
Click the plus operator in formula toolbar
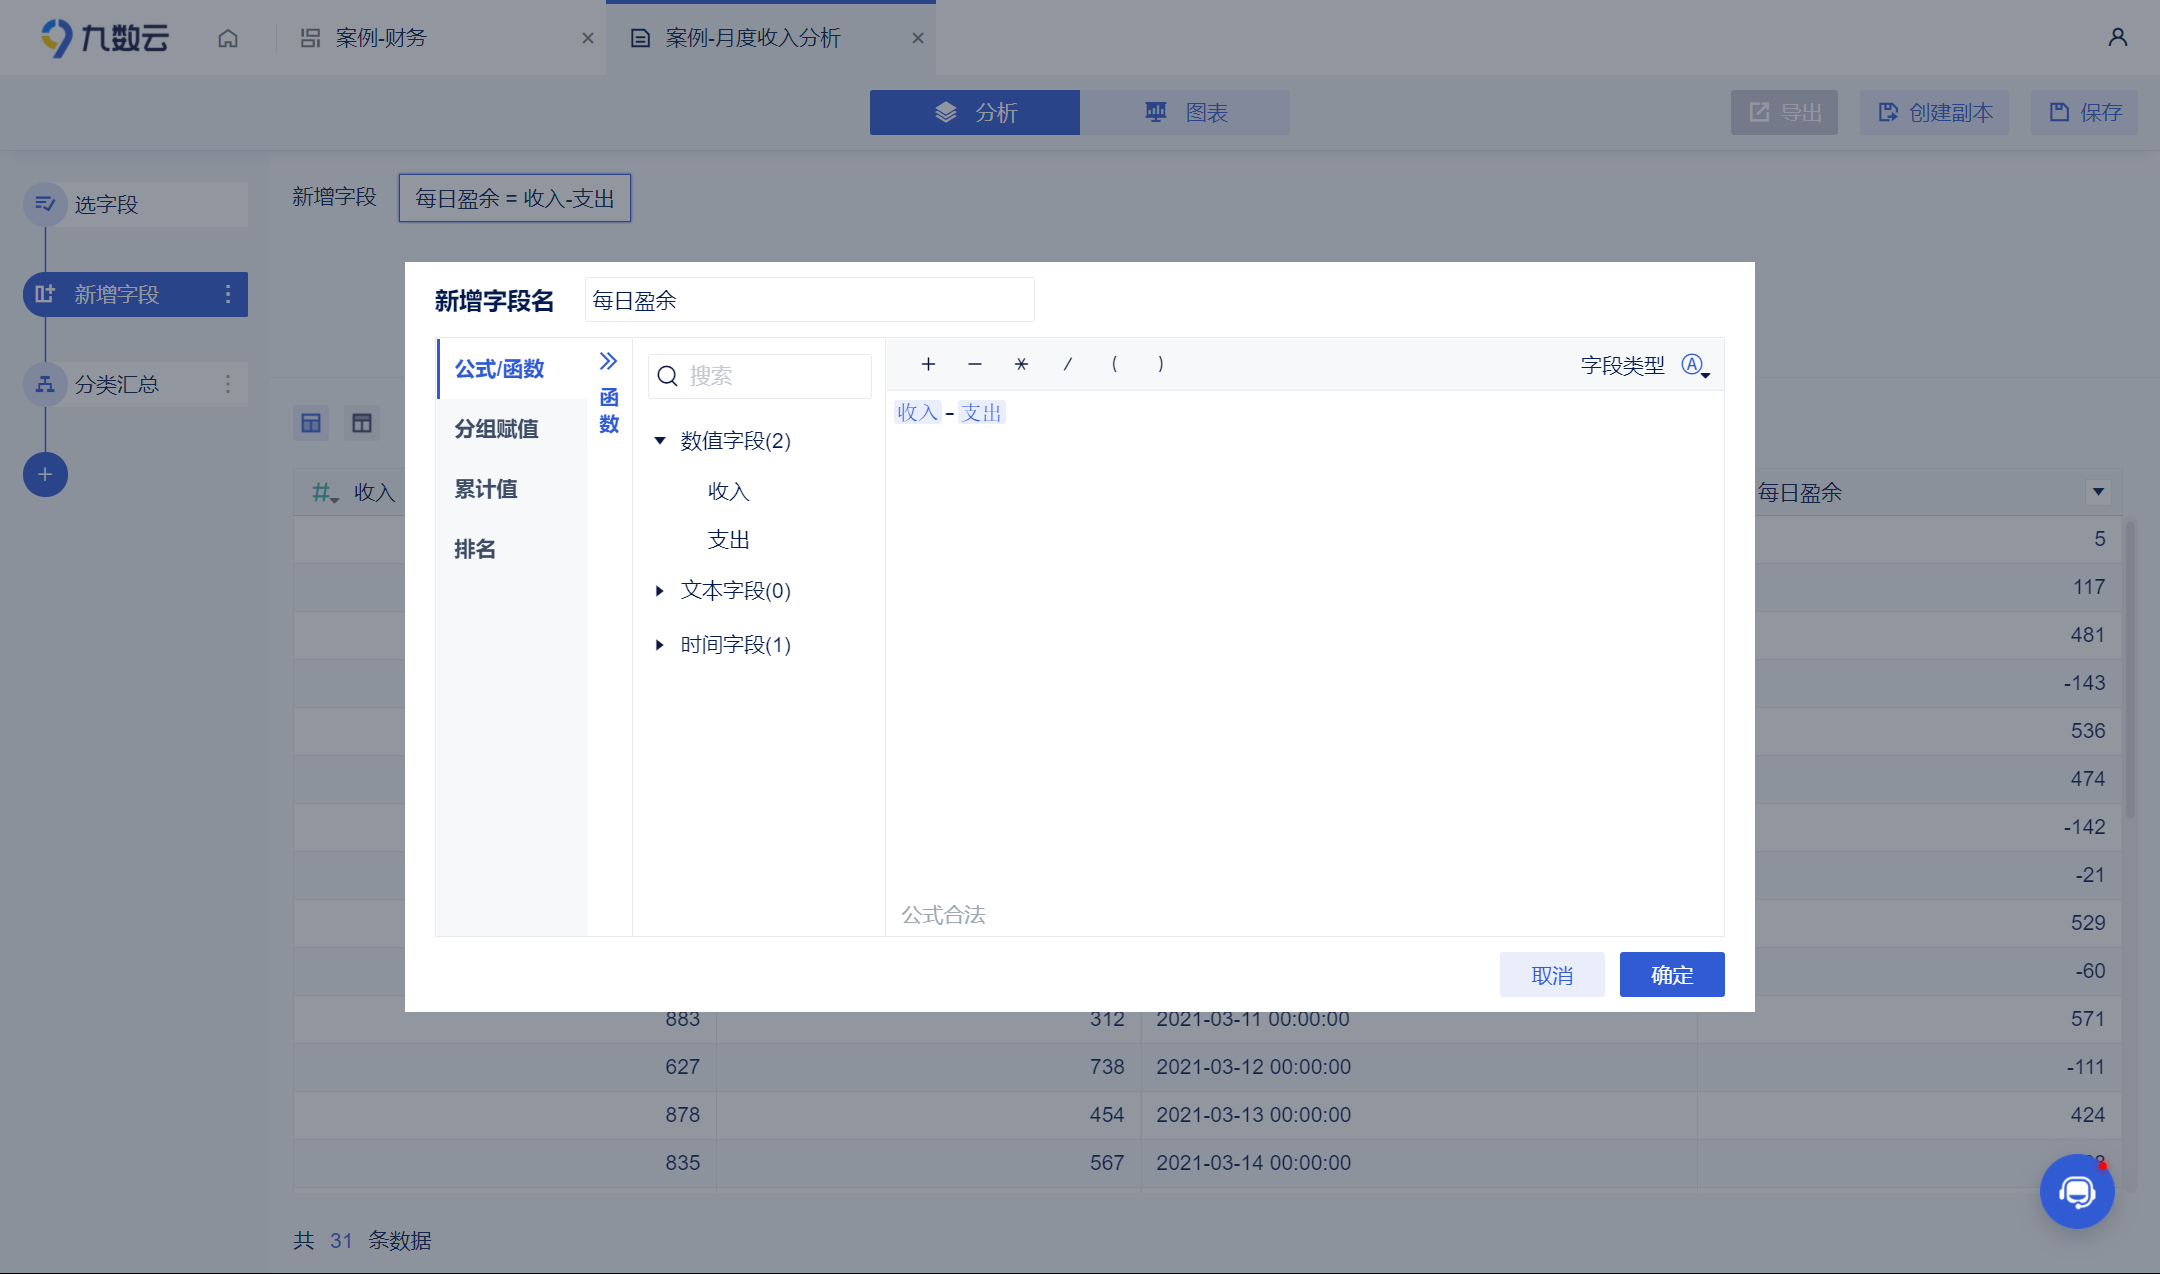coord(928,364)
